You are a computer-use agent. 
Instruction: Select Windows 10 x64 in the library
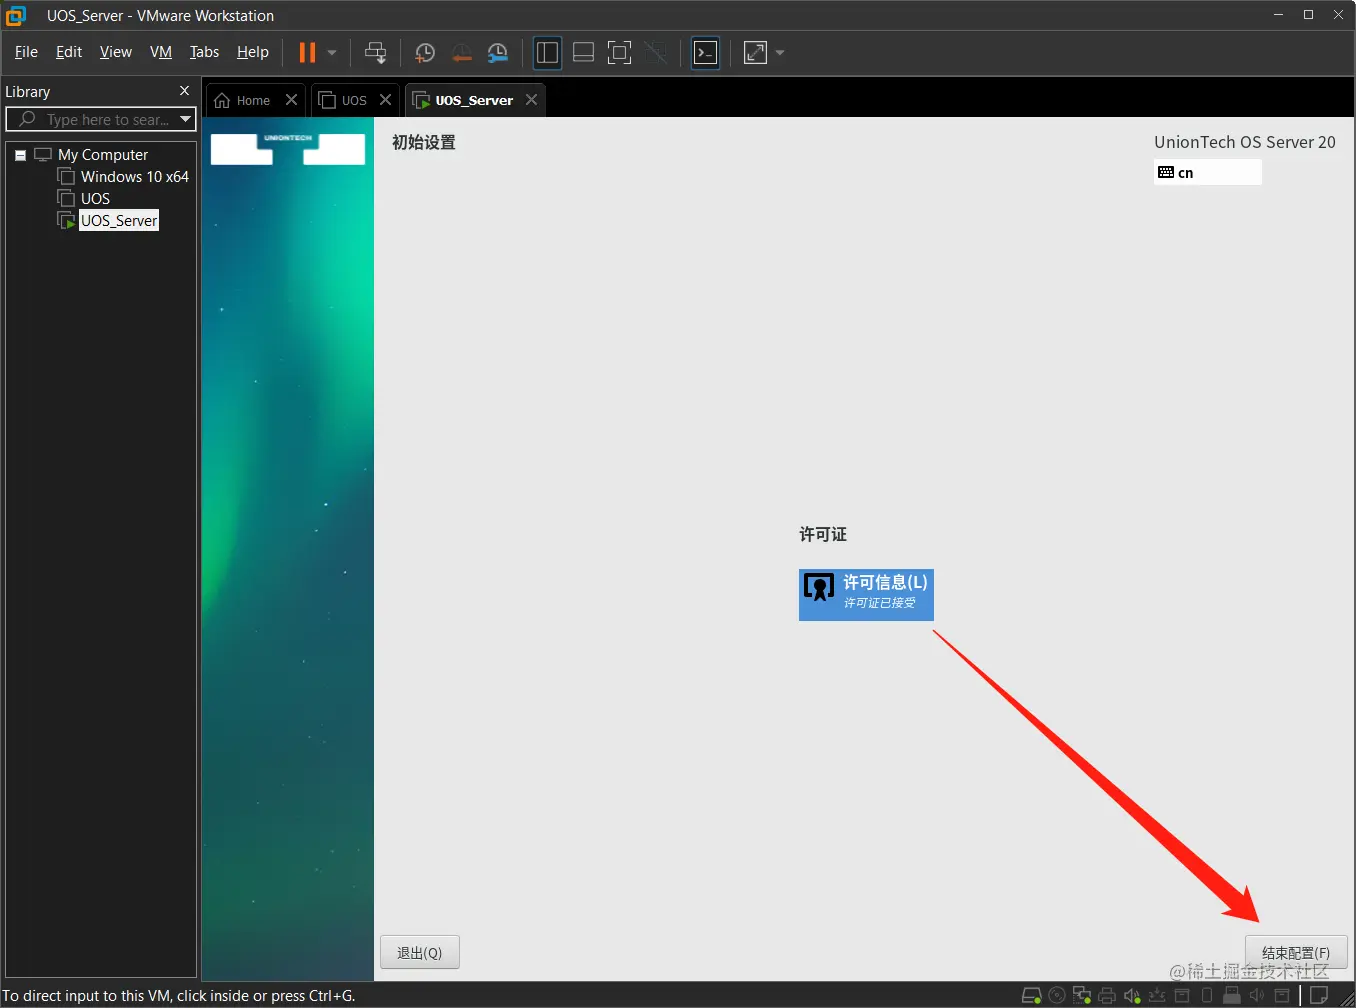click(x=135, y=177)
